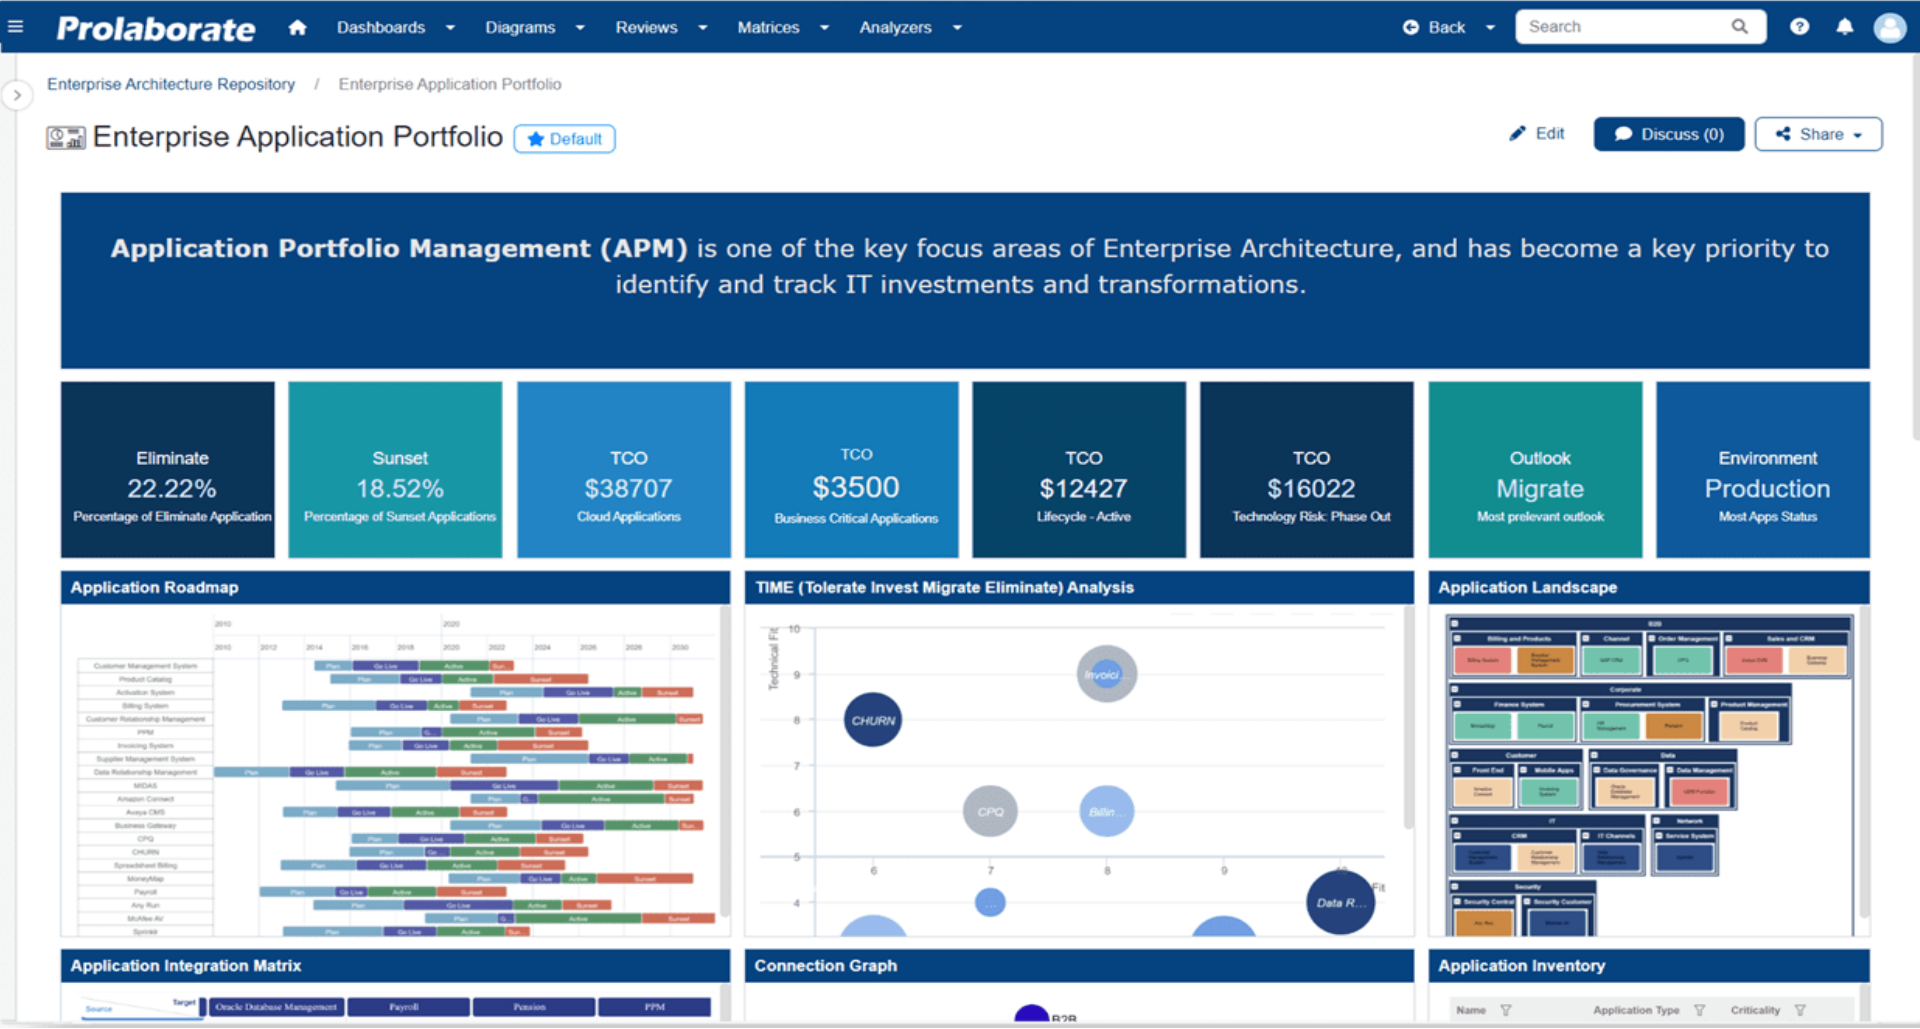Click the search magnifier icon
Image resolution: width=1920 pixels, height=1029 pixels.
[x=1740, y=27]
